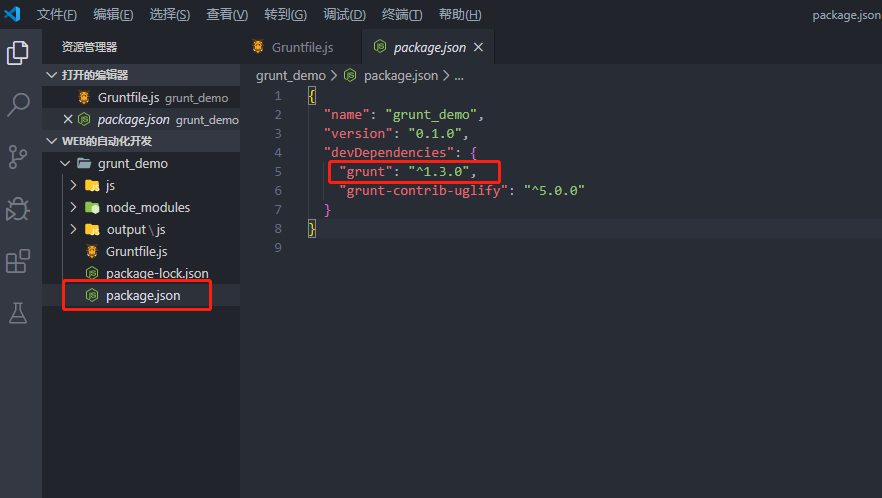Switch to the Gruntfile.js editor tab

(x=301, y=47)
